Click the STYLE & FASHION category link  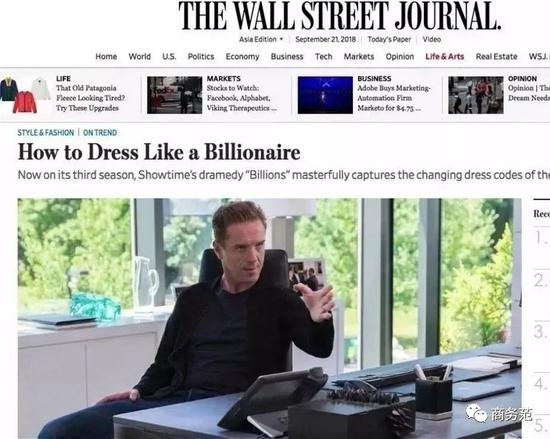coord(46,133)
